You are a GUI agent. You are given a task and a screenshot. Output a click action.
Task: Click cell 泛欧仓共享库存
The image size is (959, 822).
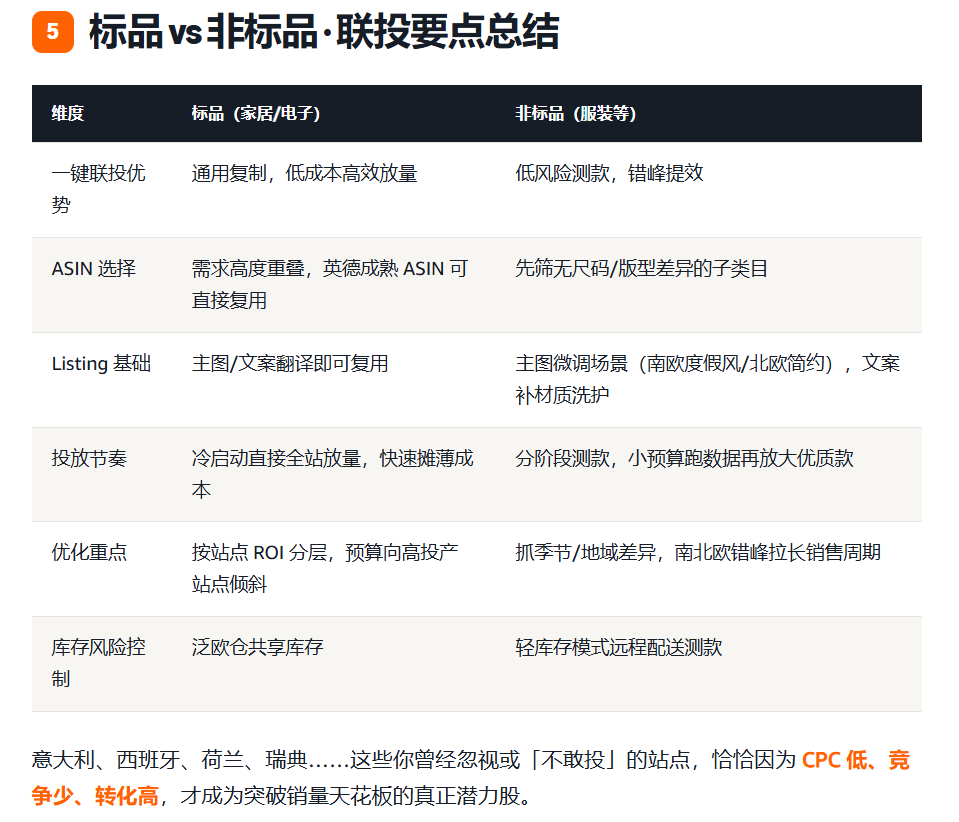pyautogui.click(x=257, y=648)
